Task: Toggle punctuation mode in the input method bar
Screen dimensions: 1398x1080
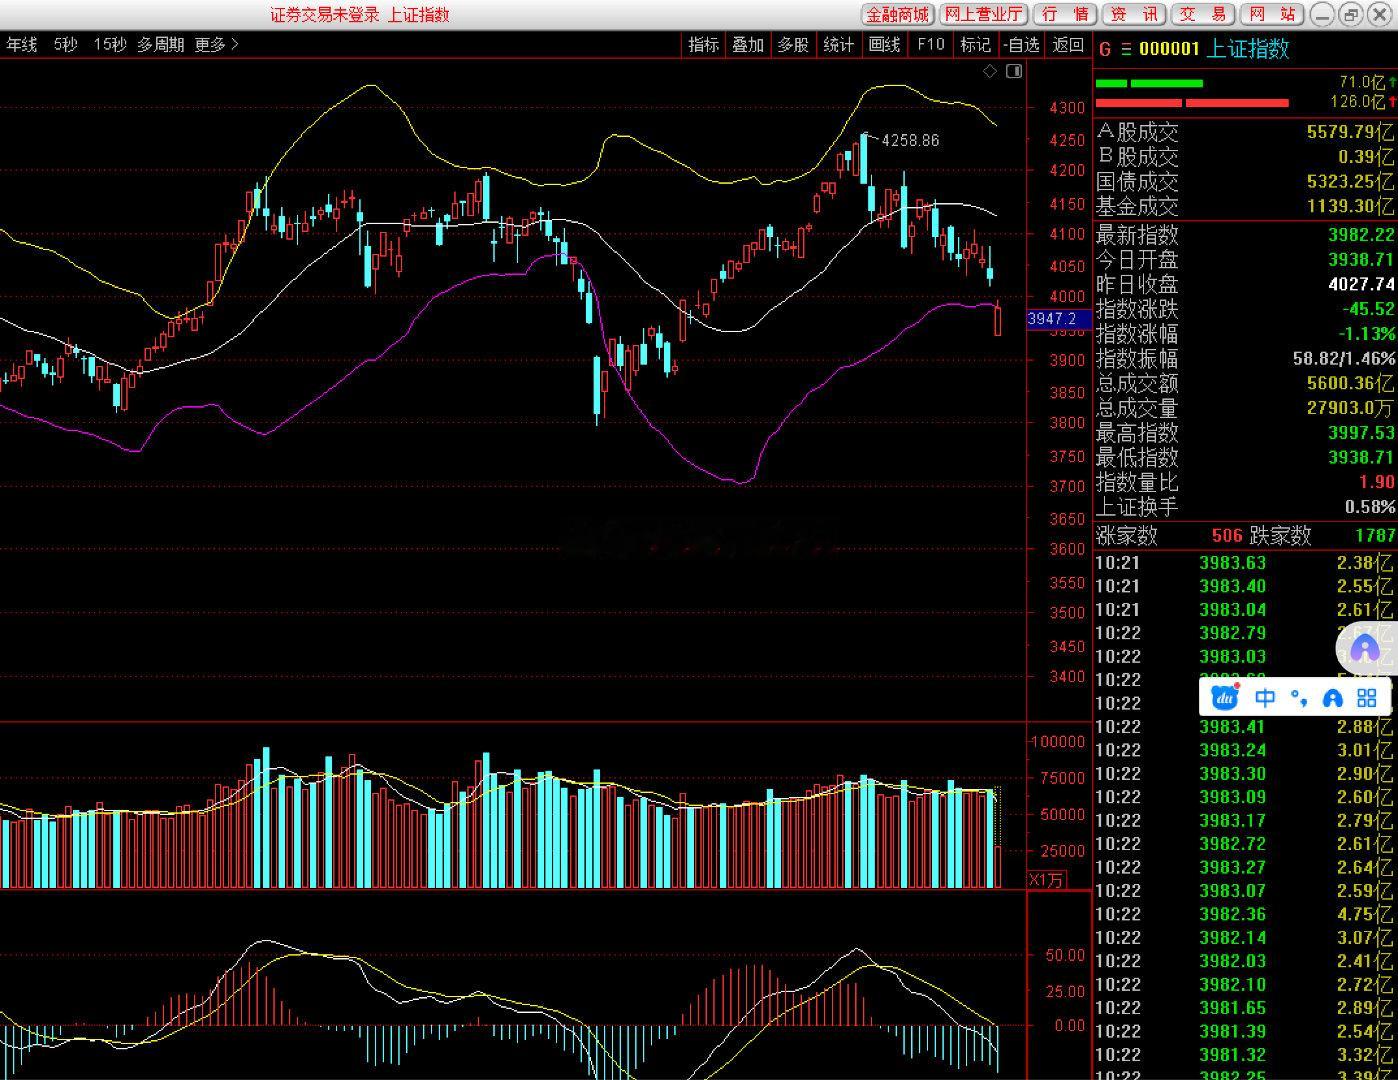Action: coord(1298,698)
